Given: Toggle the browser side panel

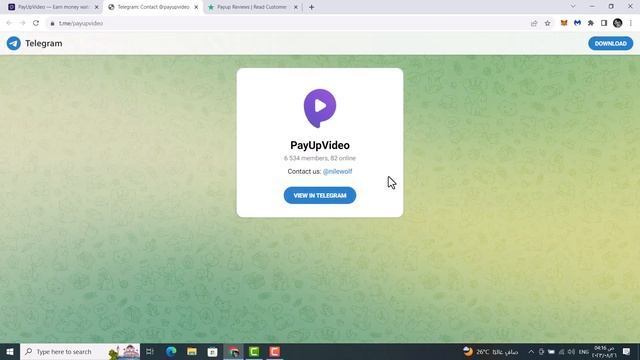Looking at the screenshot, I should (x=604, y=23).
